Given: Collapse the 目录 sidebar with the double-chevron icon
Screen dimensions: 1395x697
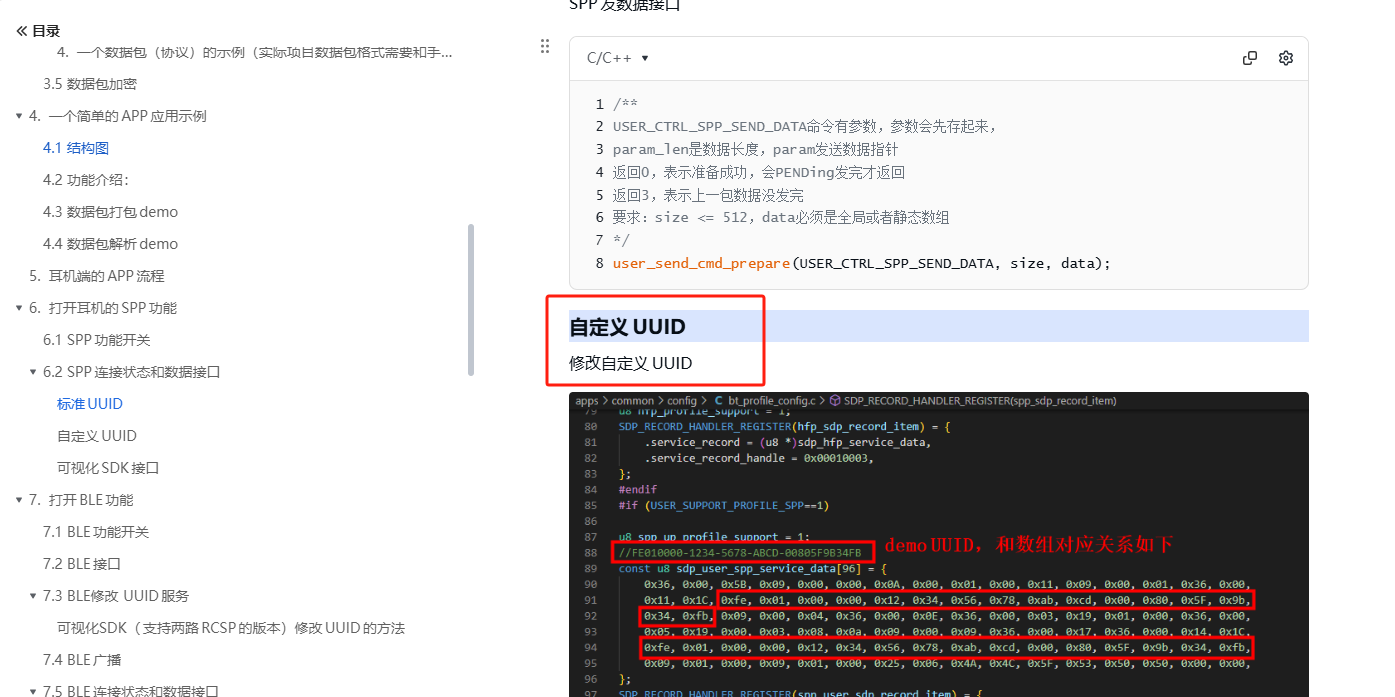Looking at the screenshot, I should click(21, 31).
